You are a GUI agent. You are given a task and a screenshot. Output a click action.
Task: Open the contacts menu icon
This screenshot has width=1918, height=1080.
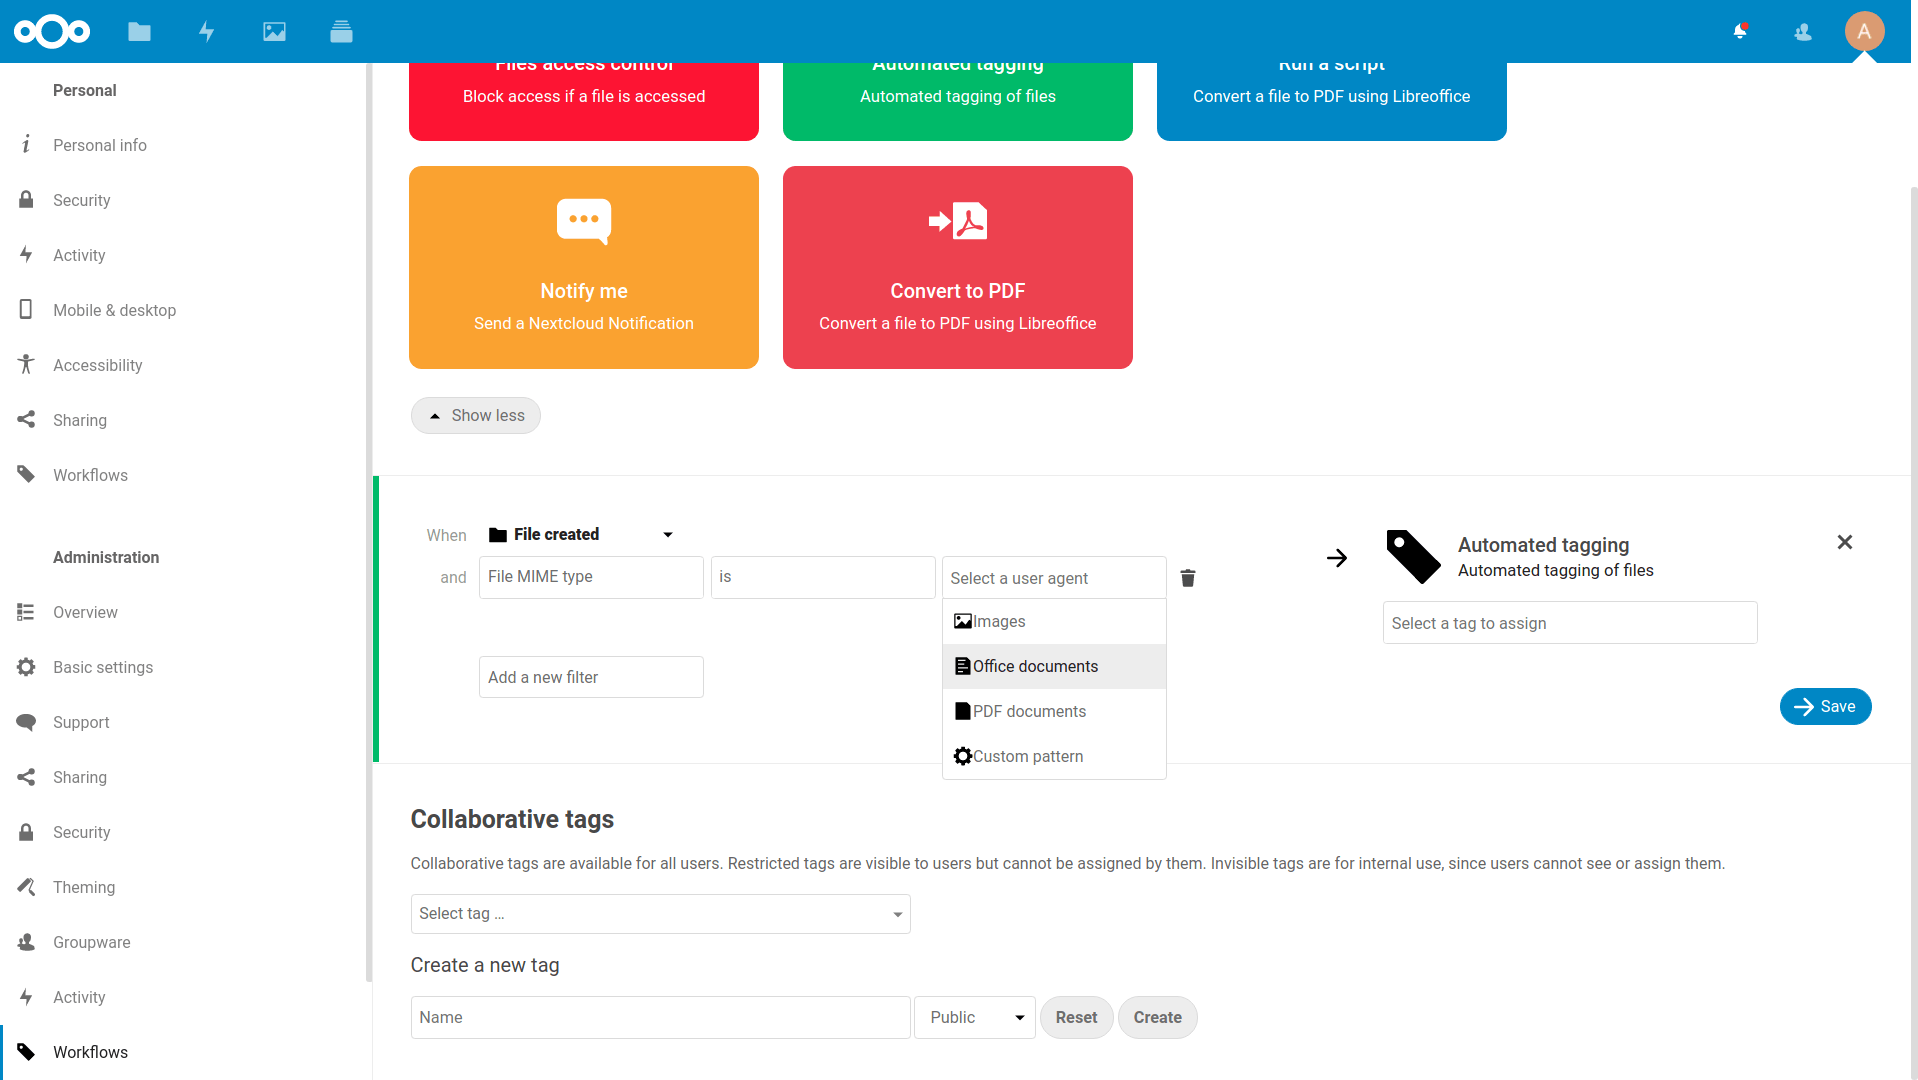(x=1803, y=31)
